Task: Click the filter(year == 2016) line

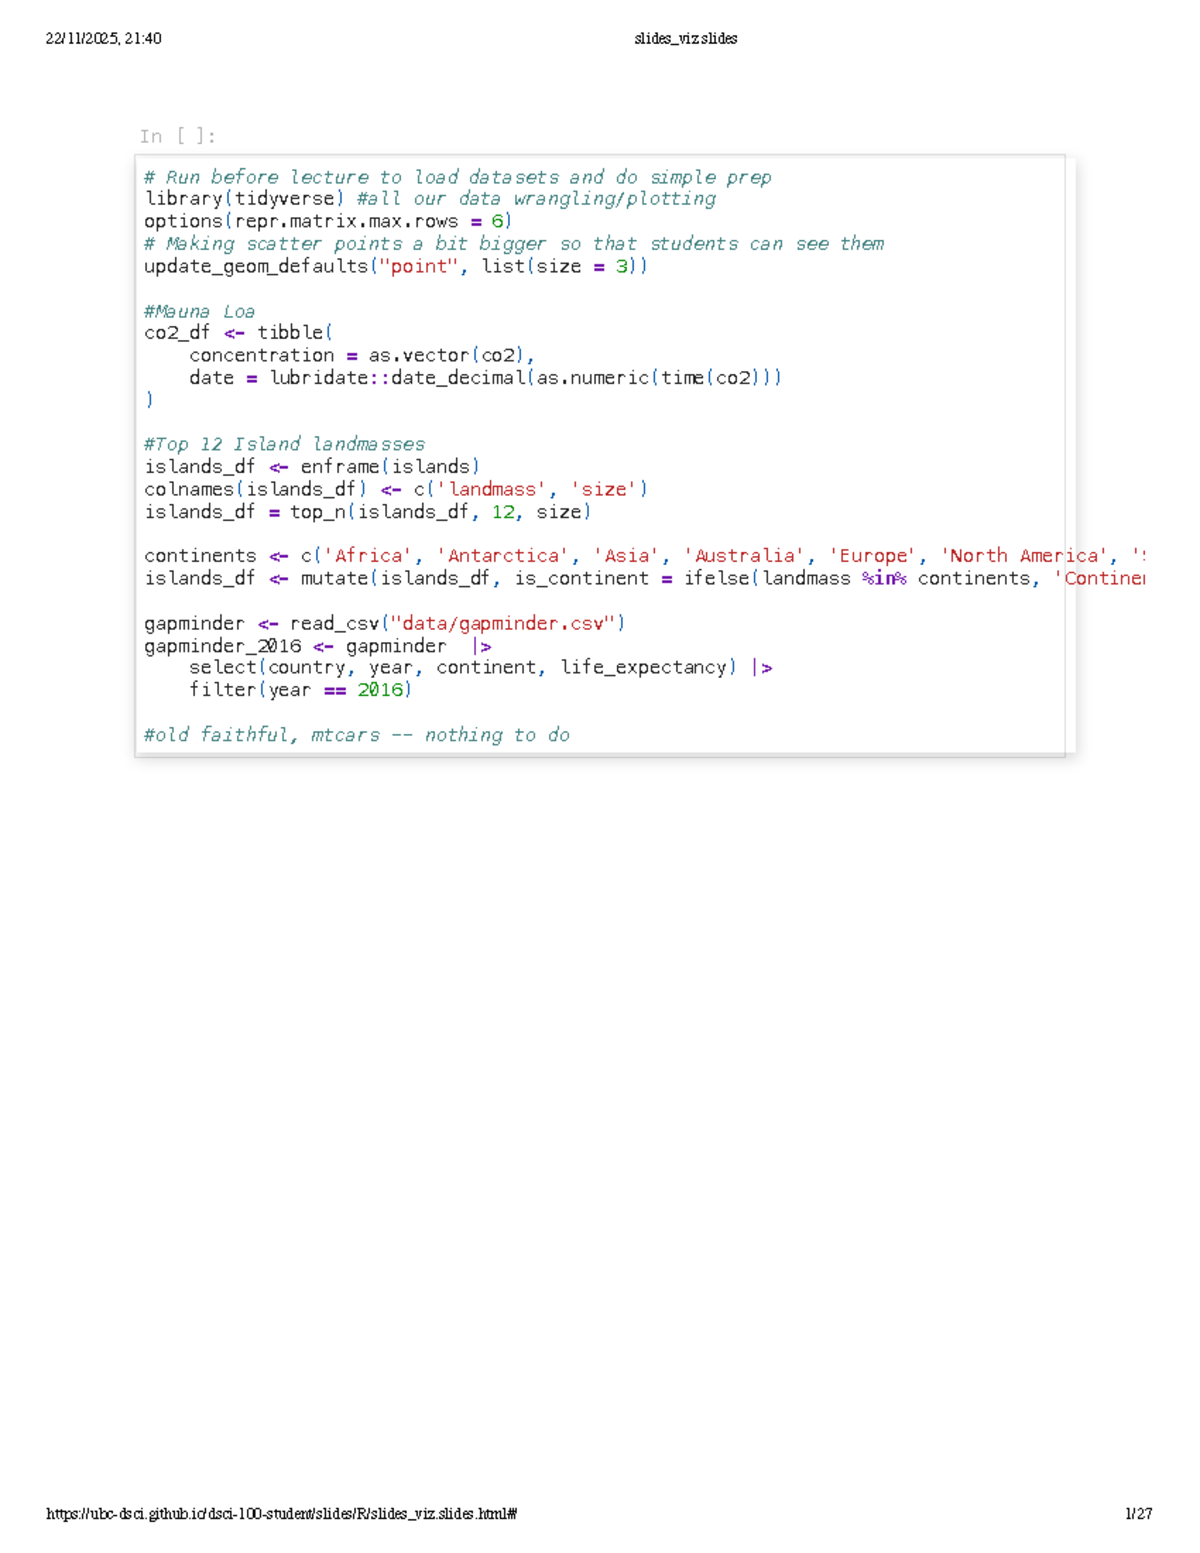Action: coord(300,690)
